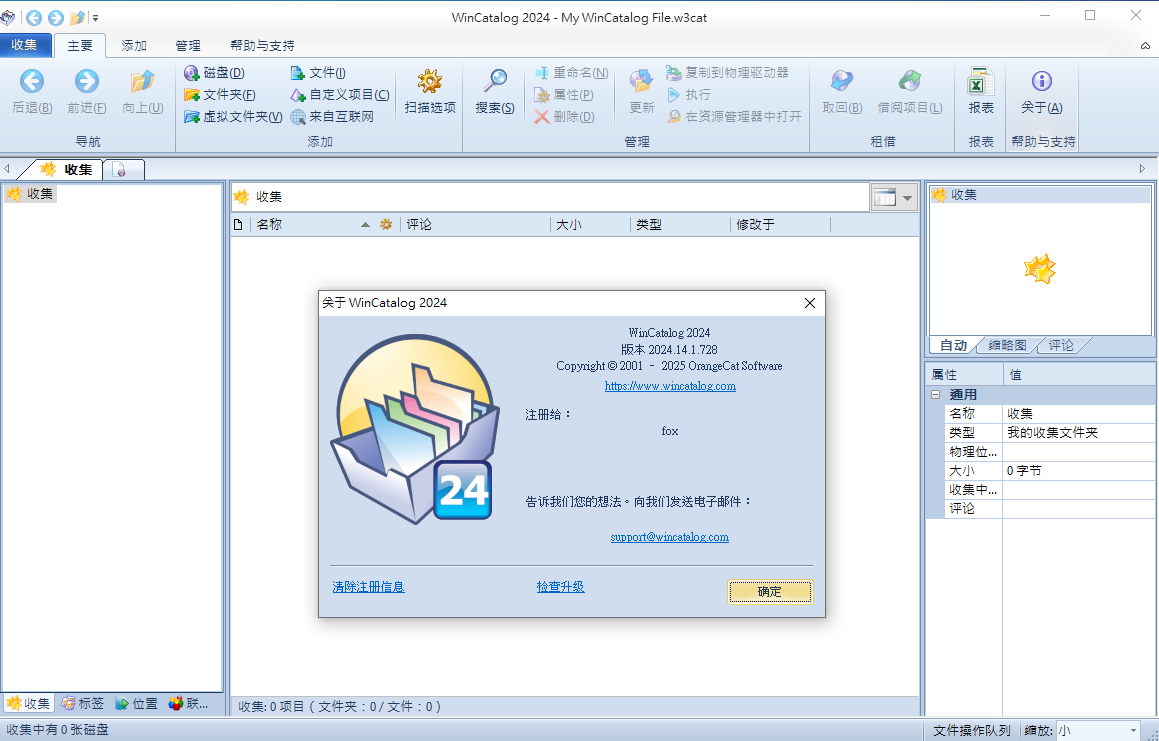Switch to the 主要 ribbon tab
1159x741 pixels.
[x=80, y=46]
